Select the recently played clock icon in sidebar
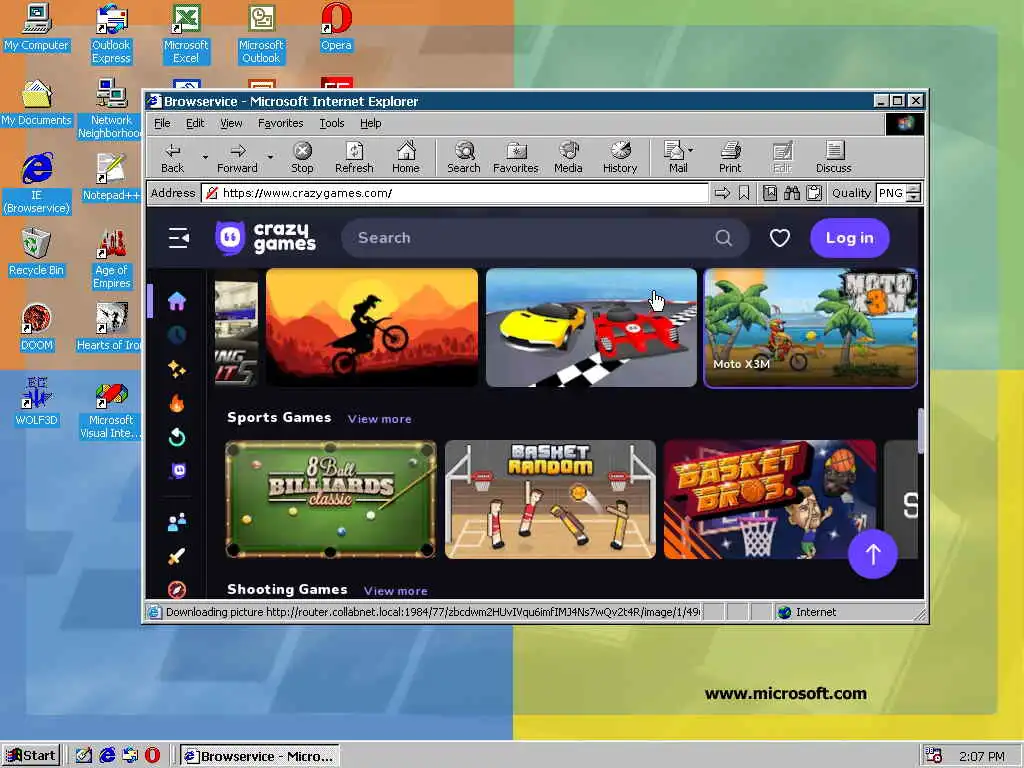This screenshot has height=768, width=1024. 177,335
